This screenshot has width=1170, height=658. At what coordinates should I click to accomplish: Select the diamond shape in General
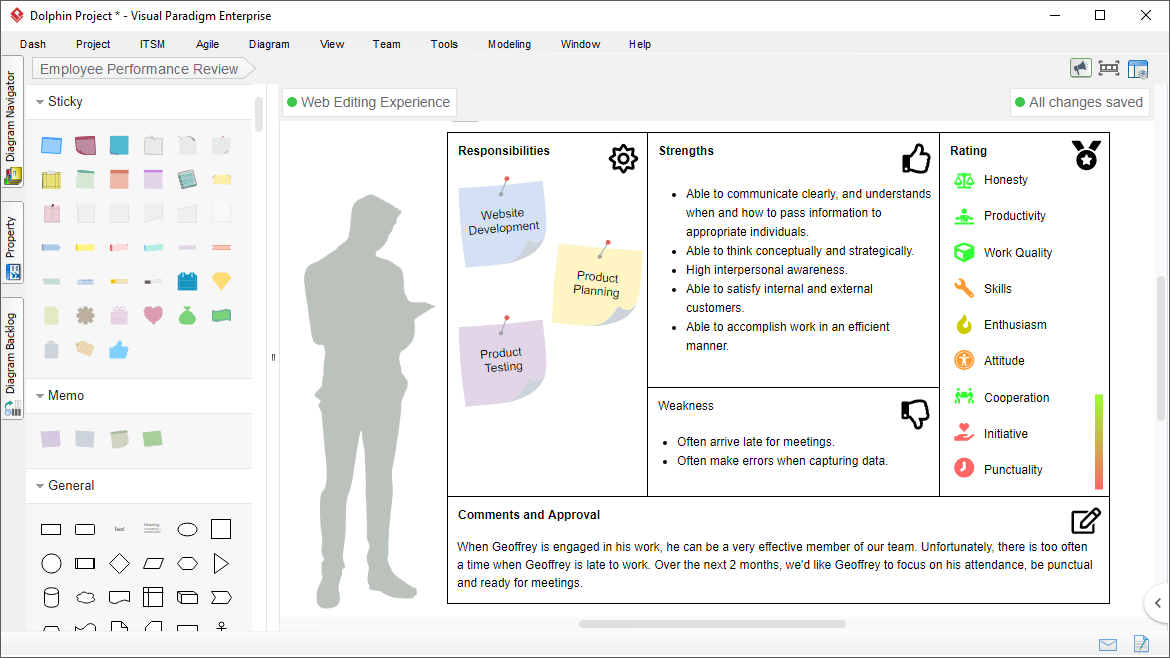point(119,563)
